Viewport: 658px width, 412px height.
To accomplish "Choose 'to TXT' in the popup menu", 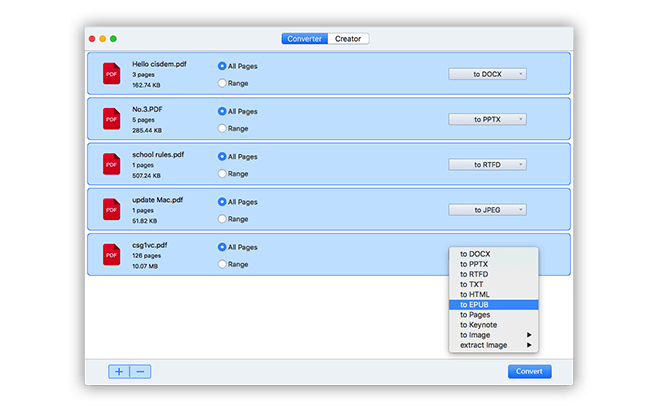I will pyautogui.click(x=494, y=284).
